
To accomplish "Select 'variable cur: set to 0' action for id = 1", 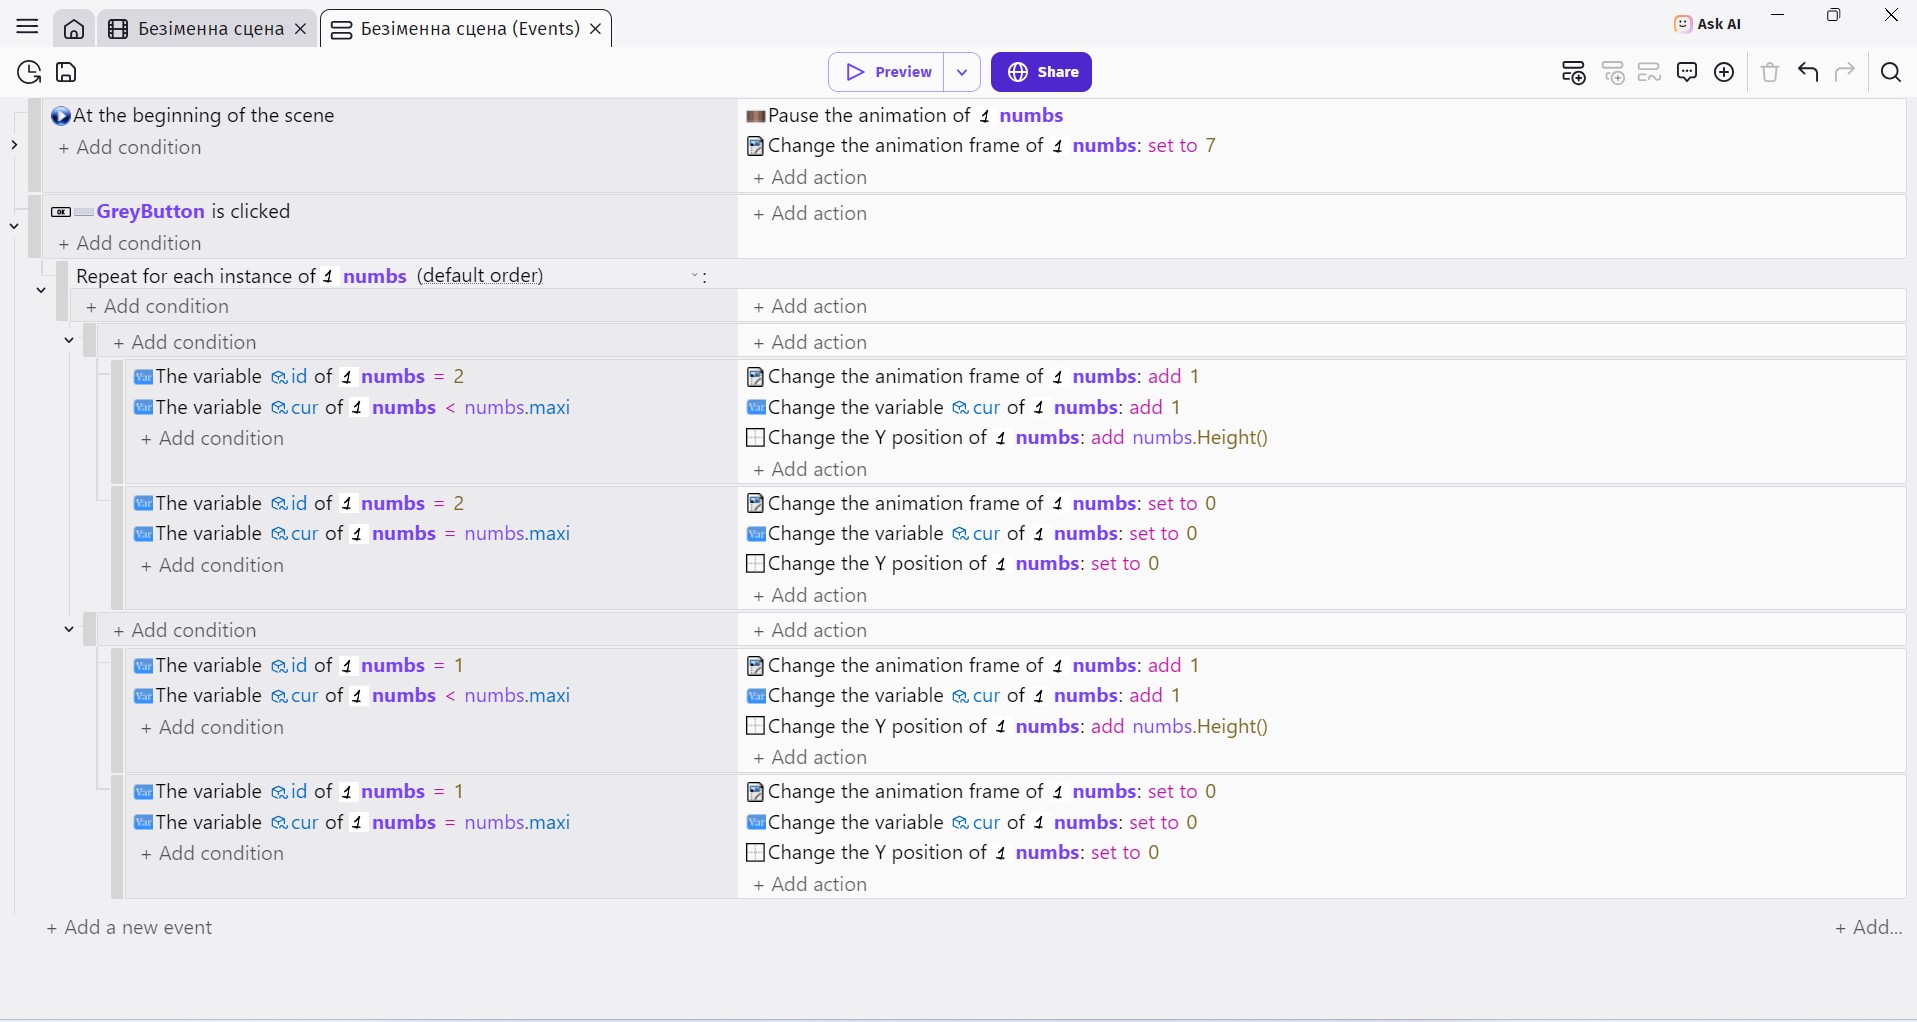I will tap(972, 823).
